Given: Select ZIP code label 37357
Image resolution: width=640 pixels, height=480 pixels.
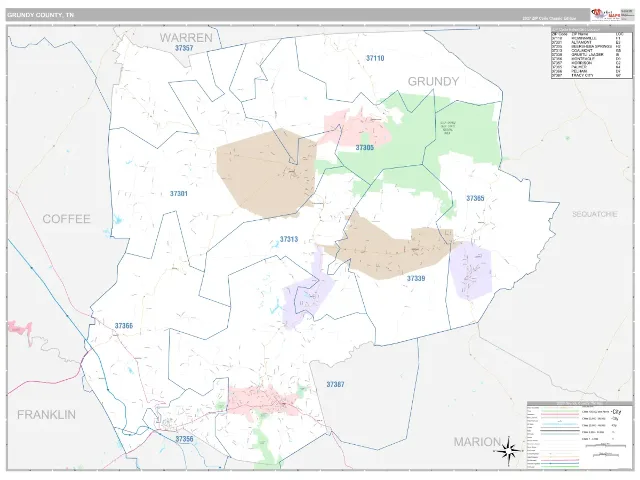Looking at the screenshot, I should coord(184,48).
